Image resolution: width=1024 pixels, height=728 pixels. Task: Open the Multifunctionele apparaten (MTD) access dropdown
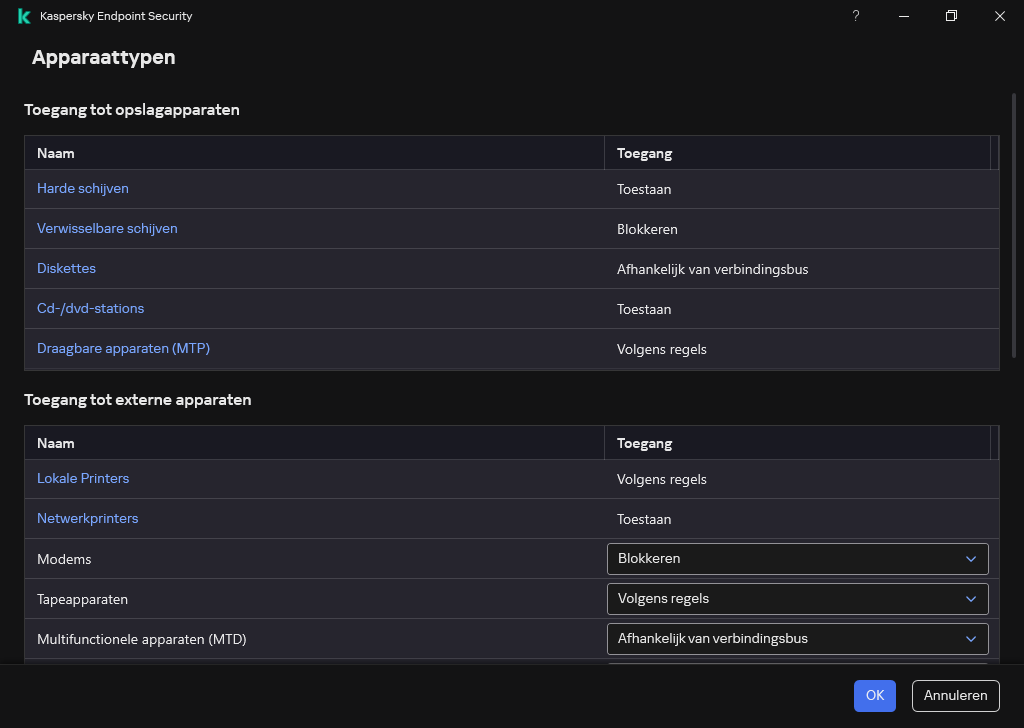click(780, 639)
